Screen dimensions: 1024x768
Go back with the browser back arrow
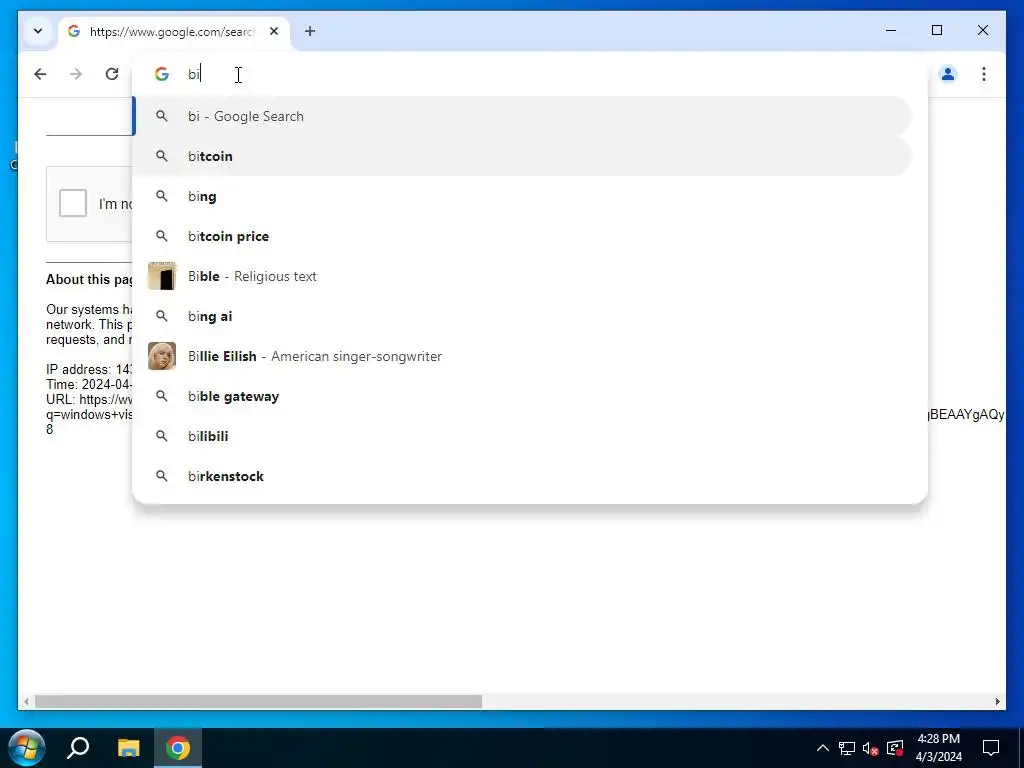click(x=40, y=74)
